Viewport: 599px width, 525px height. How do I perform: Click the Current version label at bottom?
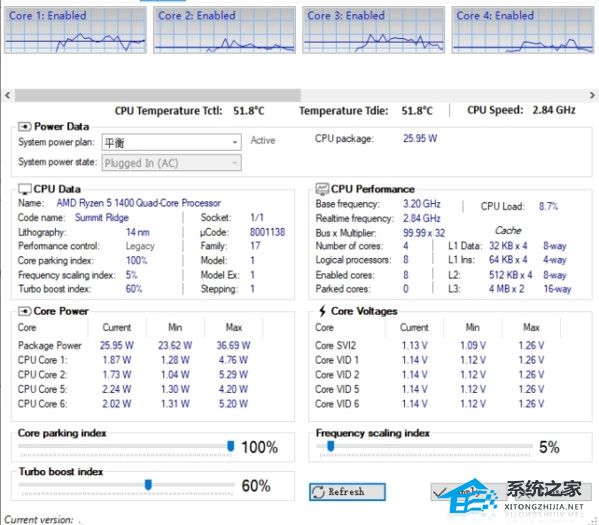[x=39, y=520]
